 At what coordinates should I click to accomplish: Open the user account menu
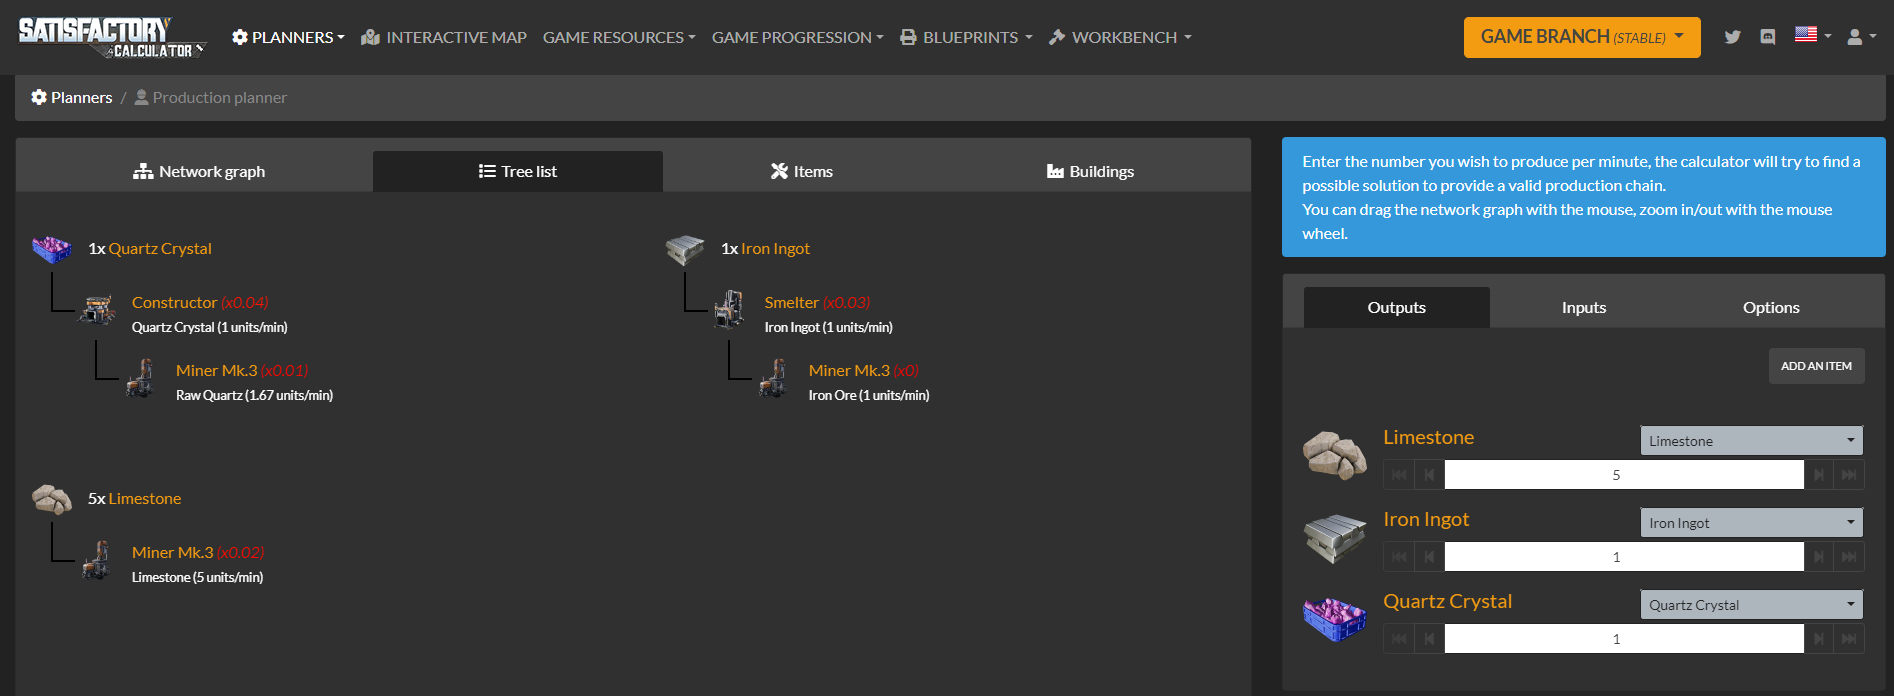point(1861,36)
